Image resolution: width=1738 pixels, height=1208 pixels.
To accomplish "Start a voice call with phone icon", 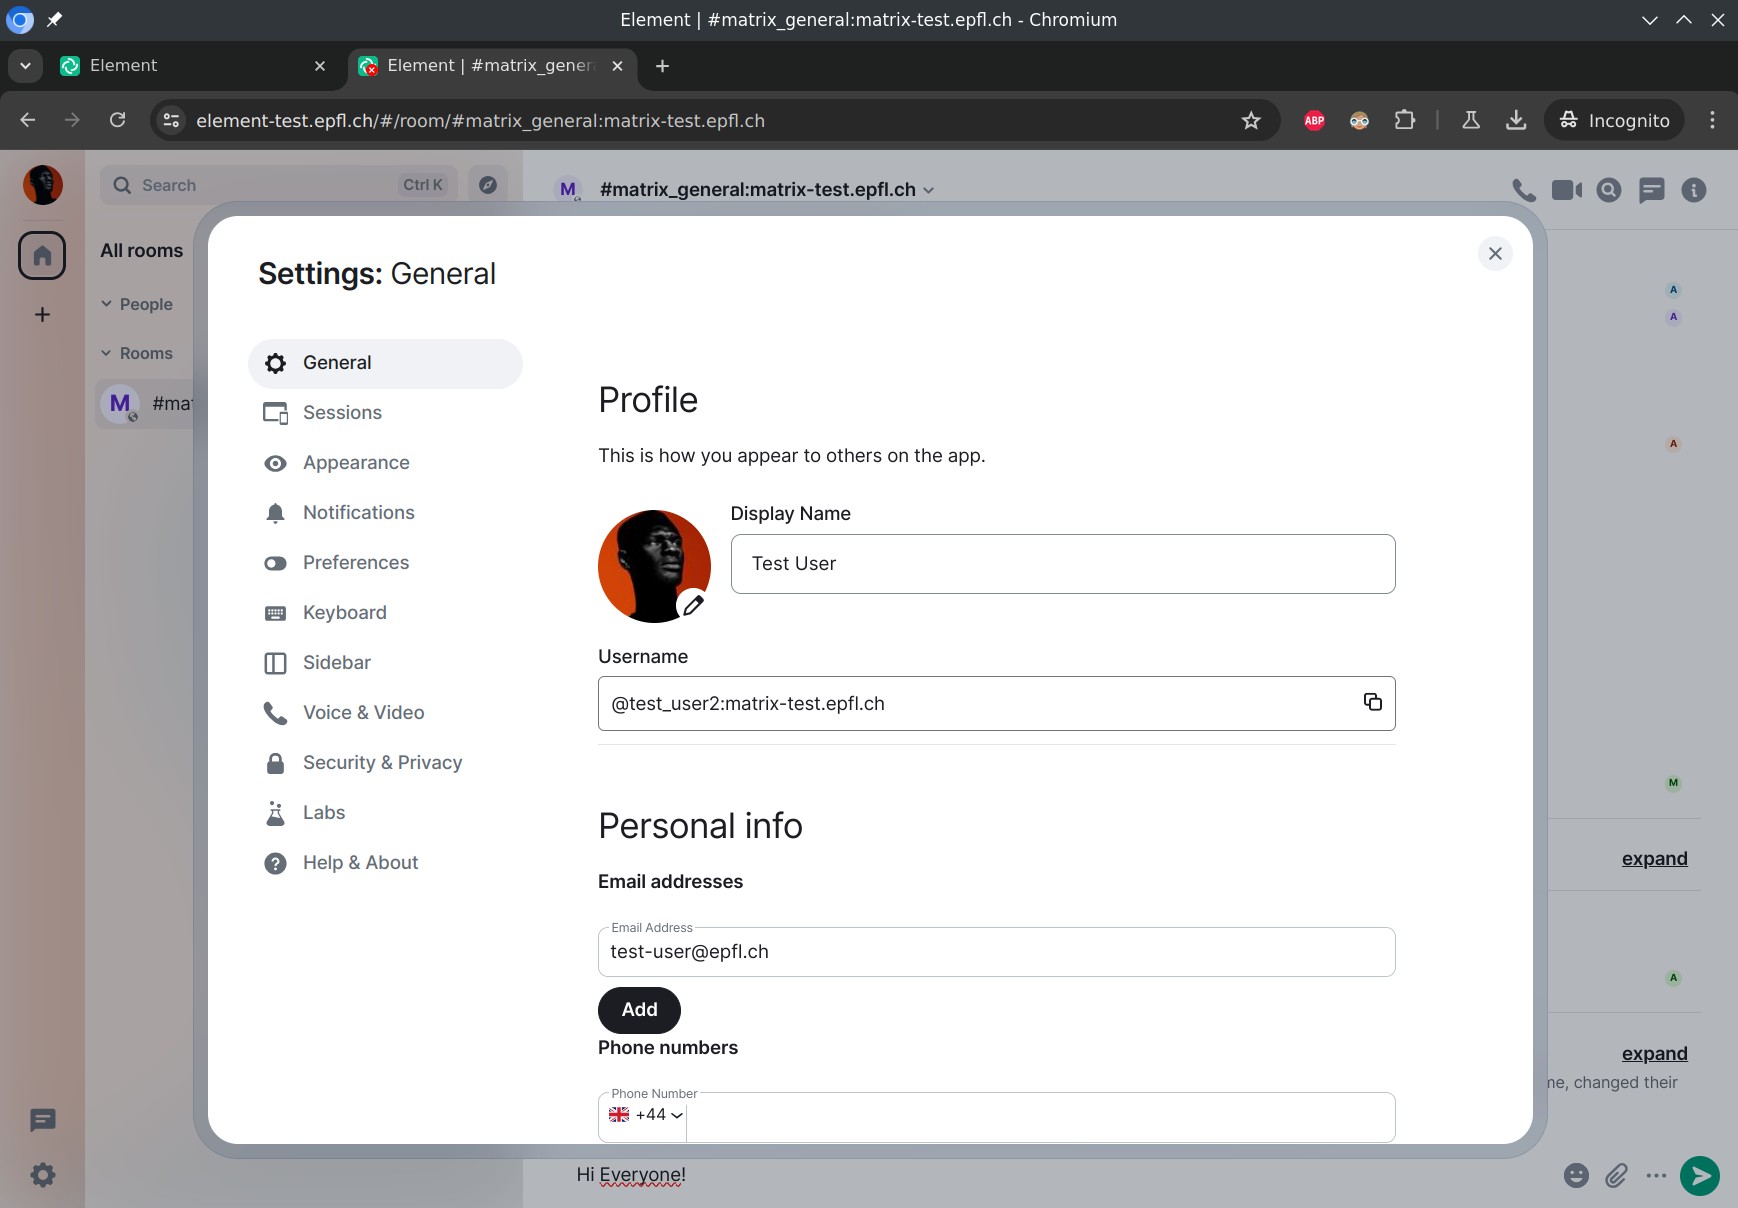I will point(1523,190).
